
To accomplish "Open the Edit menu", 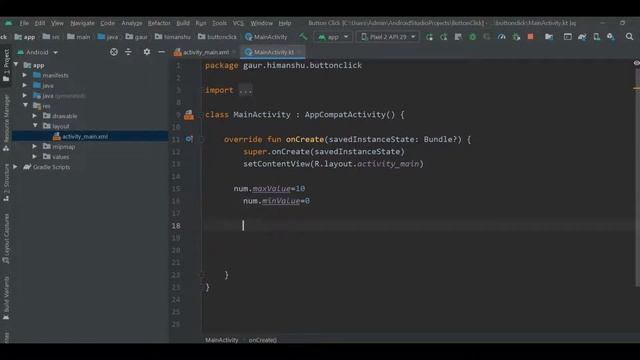I will click(x=40, y=23).
